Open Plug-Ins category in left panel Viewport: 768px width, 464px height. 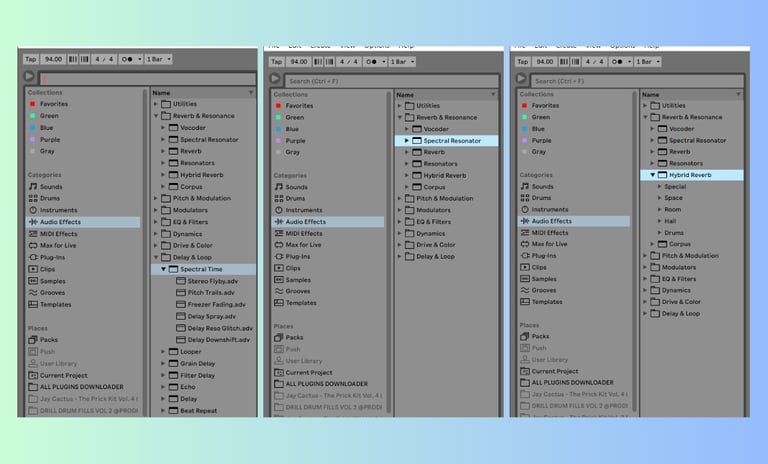click(47, 257)
